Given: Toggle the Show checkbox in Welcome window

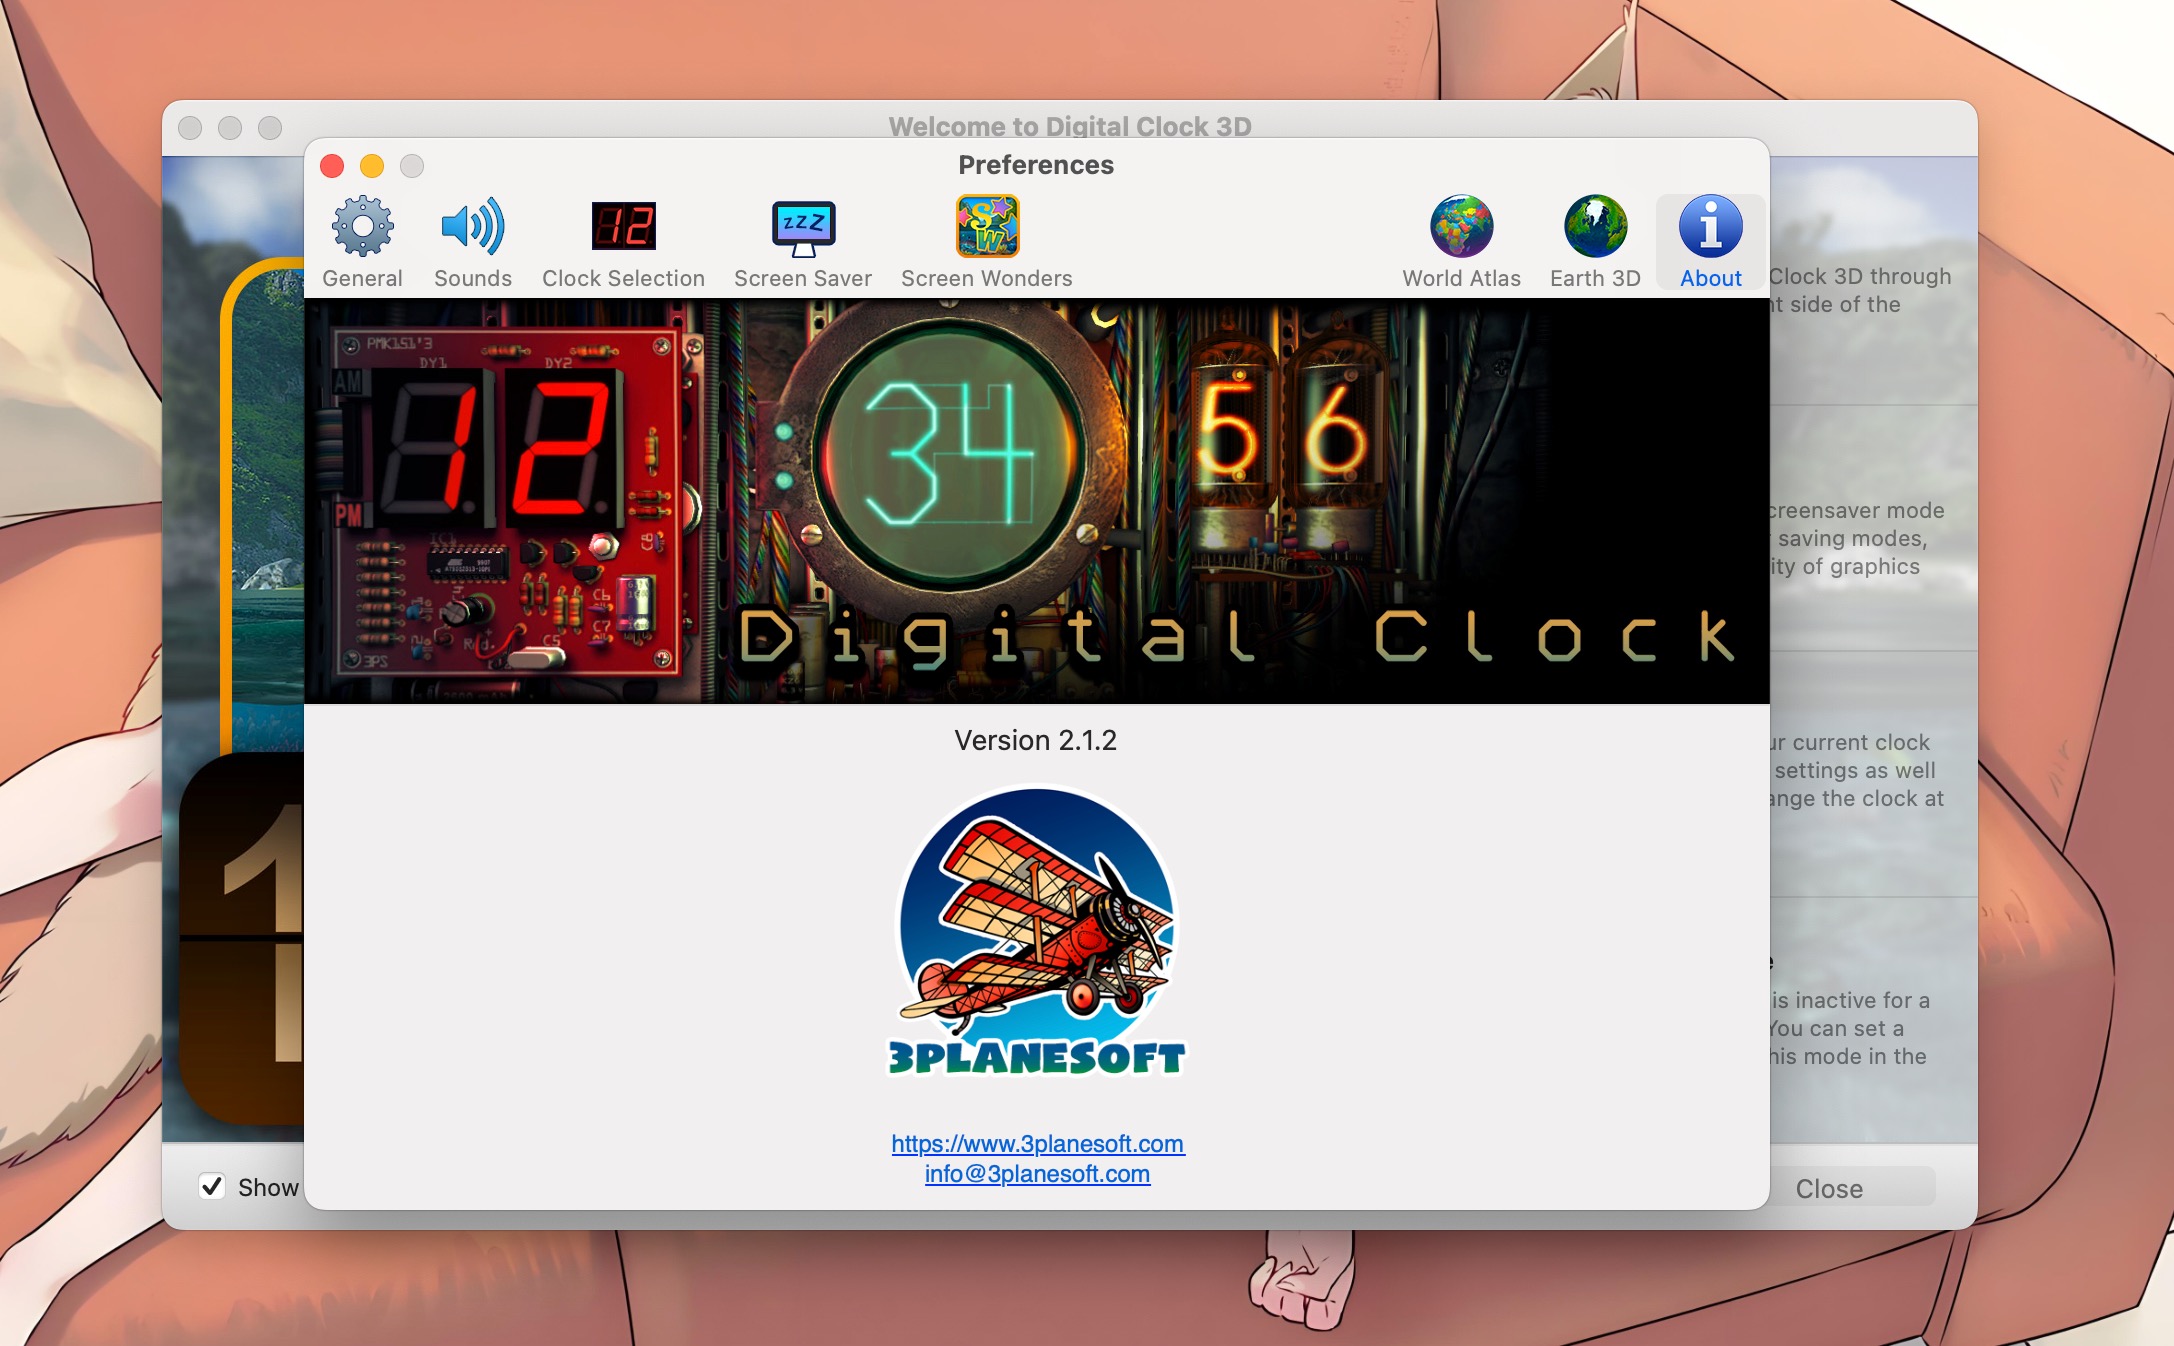Looking at the screenshot, I should [x=212, y=1186].
